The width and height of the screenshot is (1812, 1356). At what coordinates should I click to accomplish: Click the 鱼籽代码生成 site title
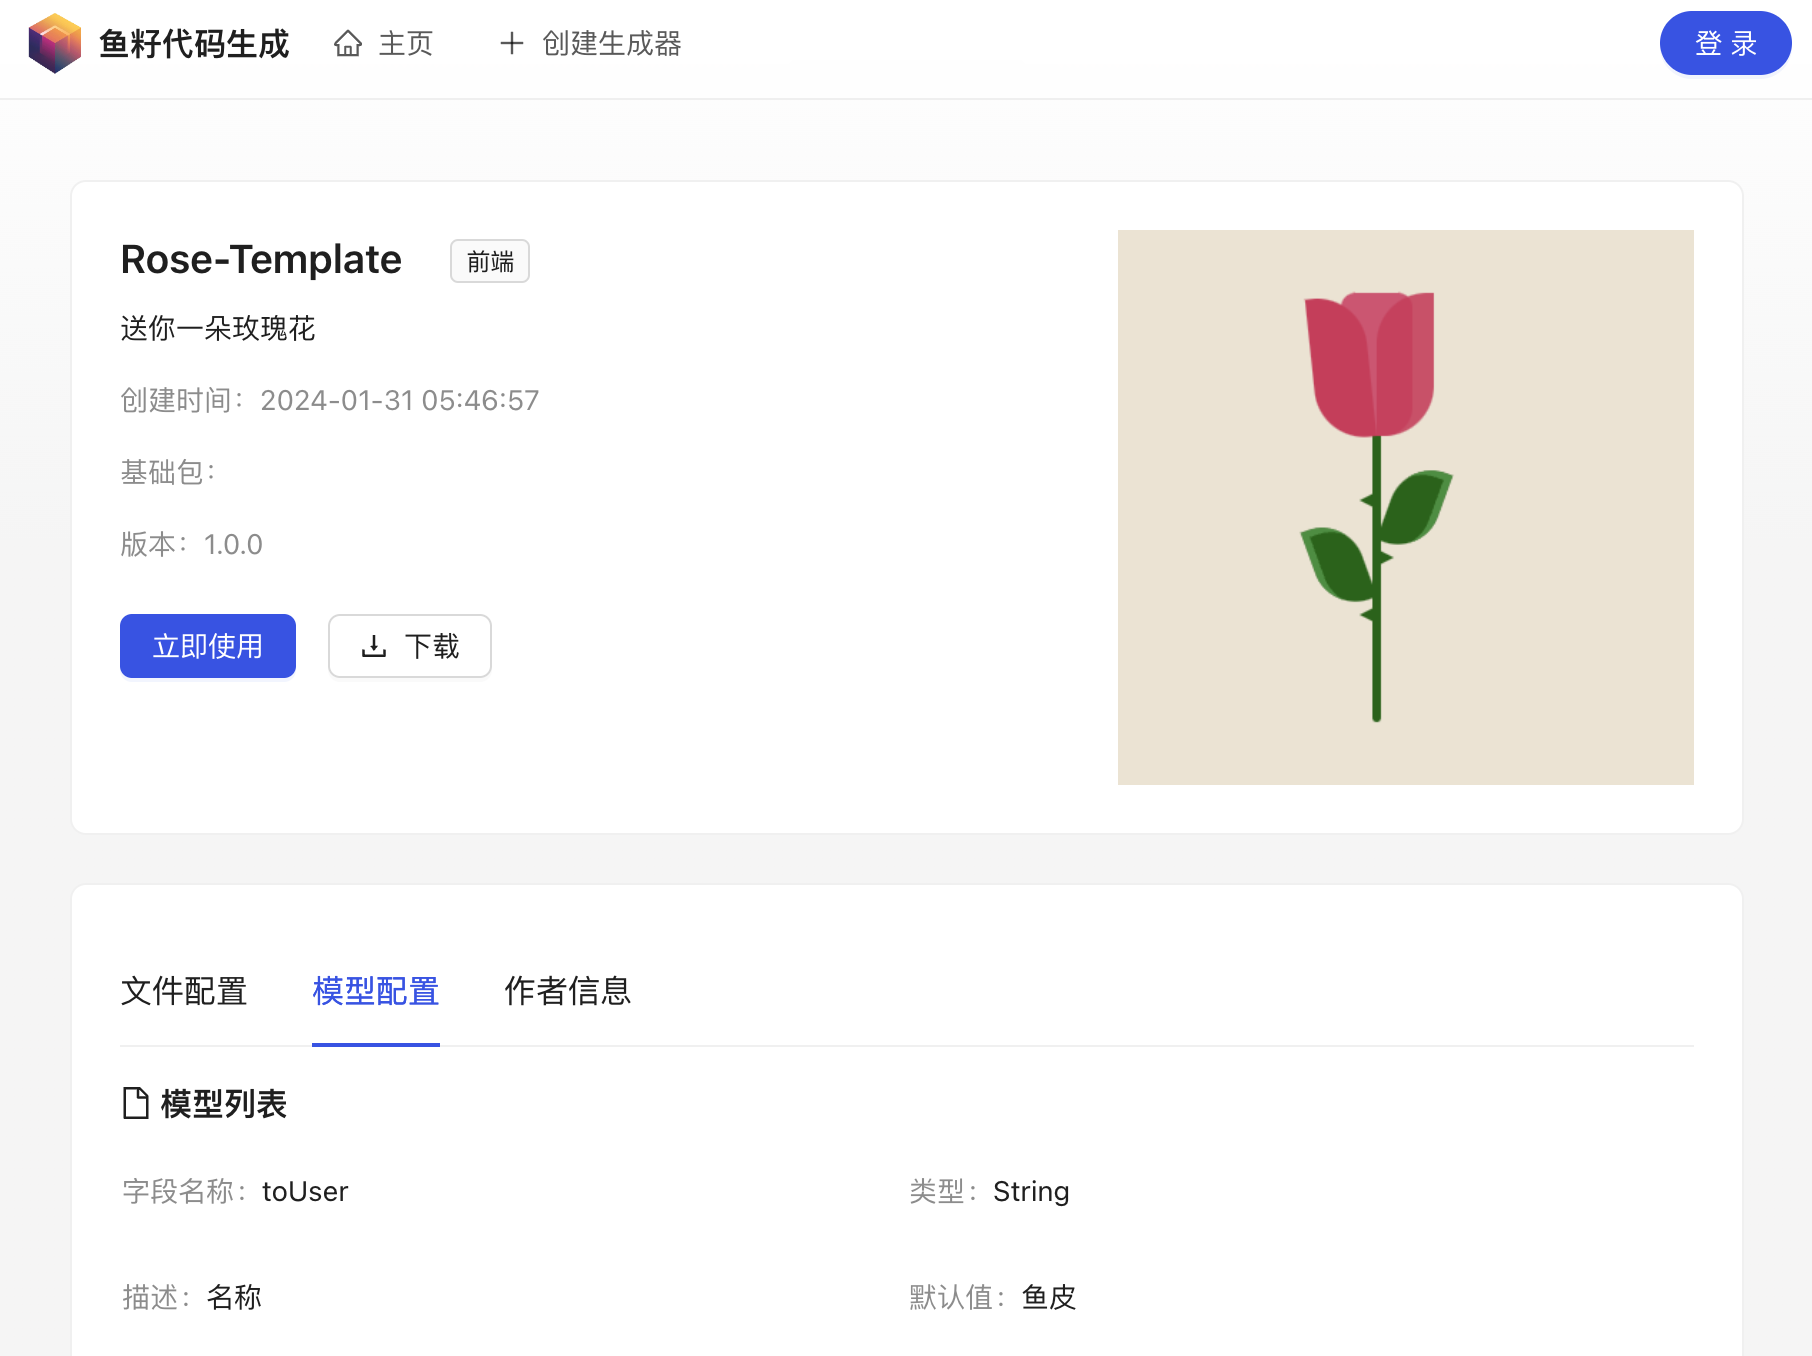pos(194,44)
